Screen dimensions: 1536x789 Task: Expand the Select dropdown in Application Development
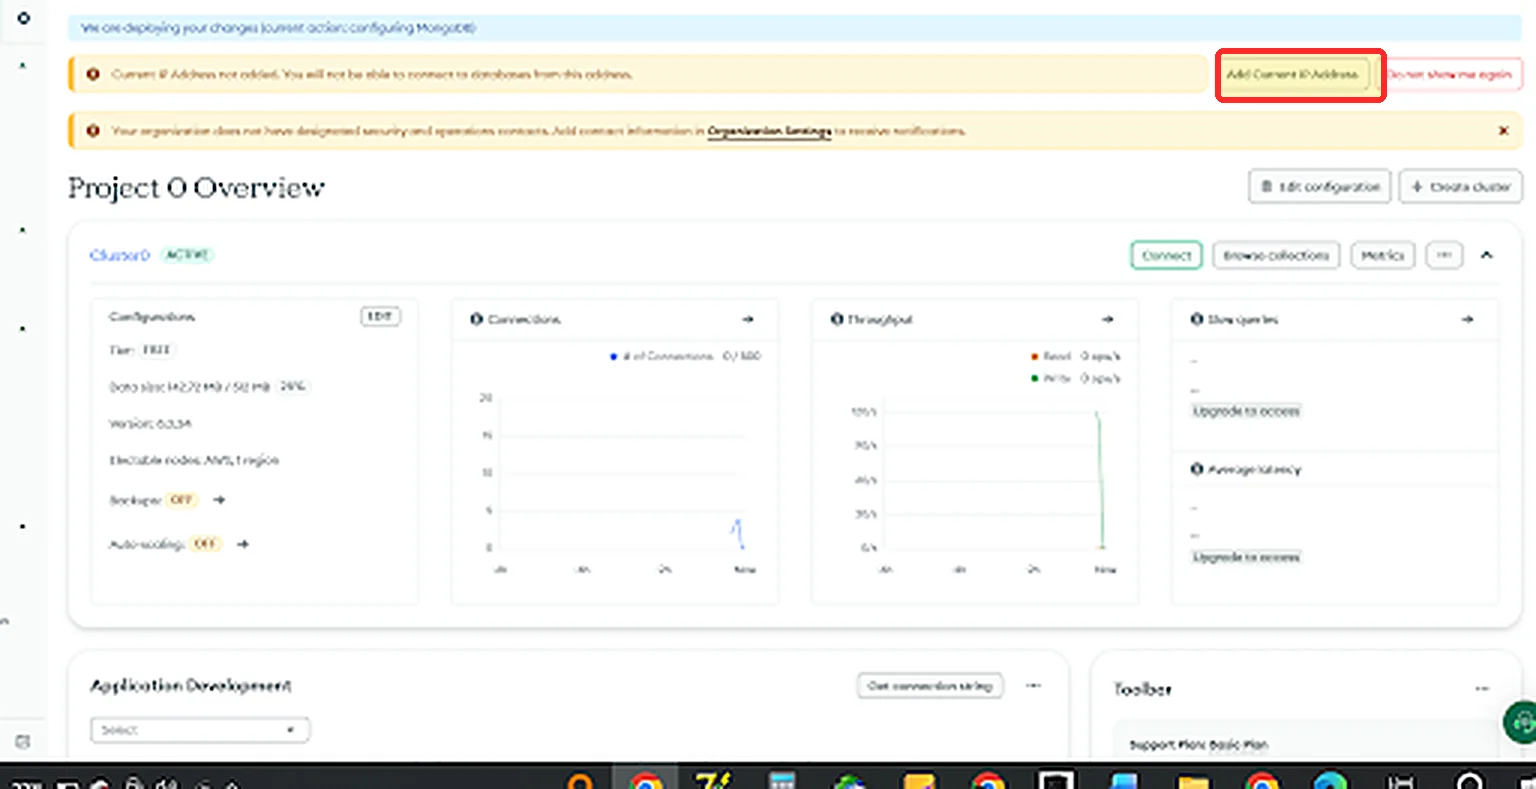click(200, 730)
